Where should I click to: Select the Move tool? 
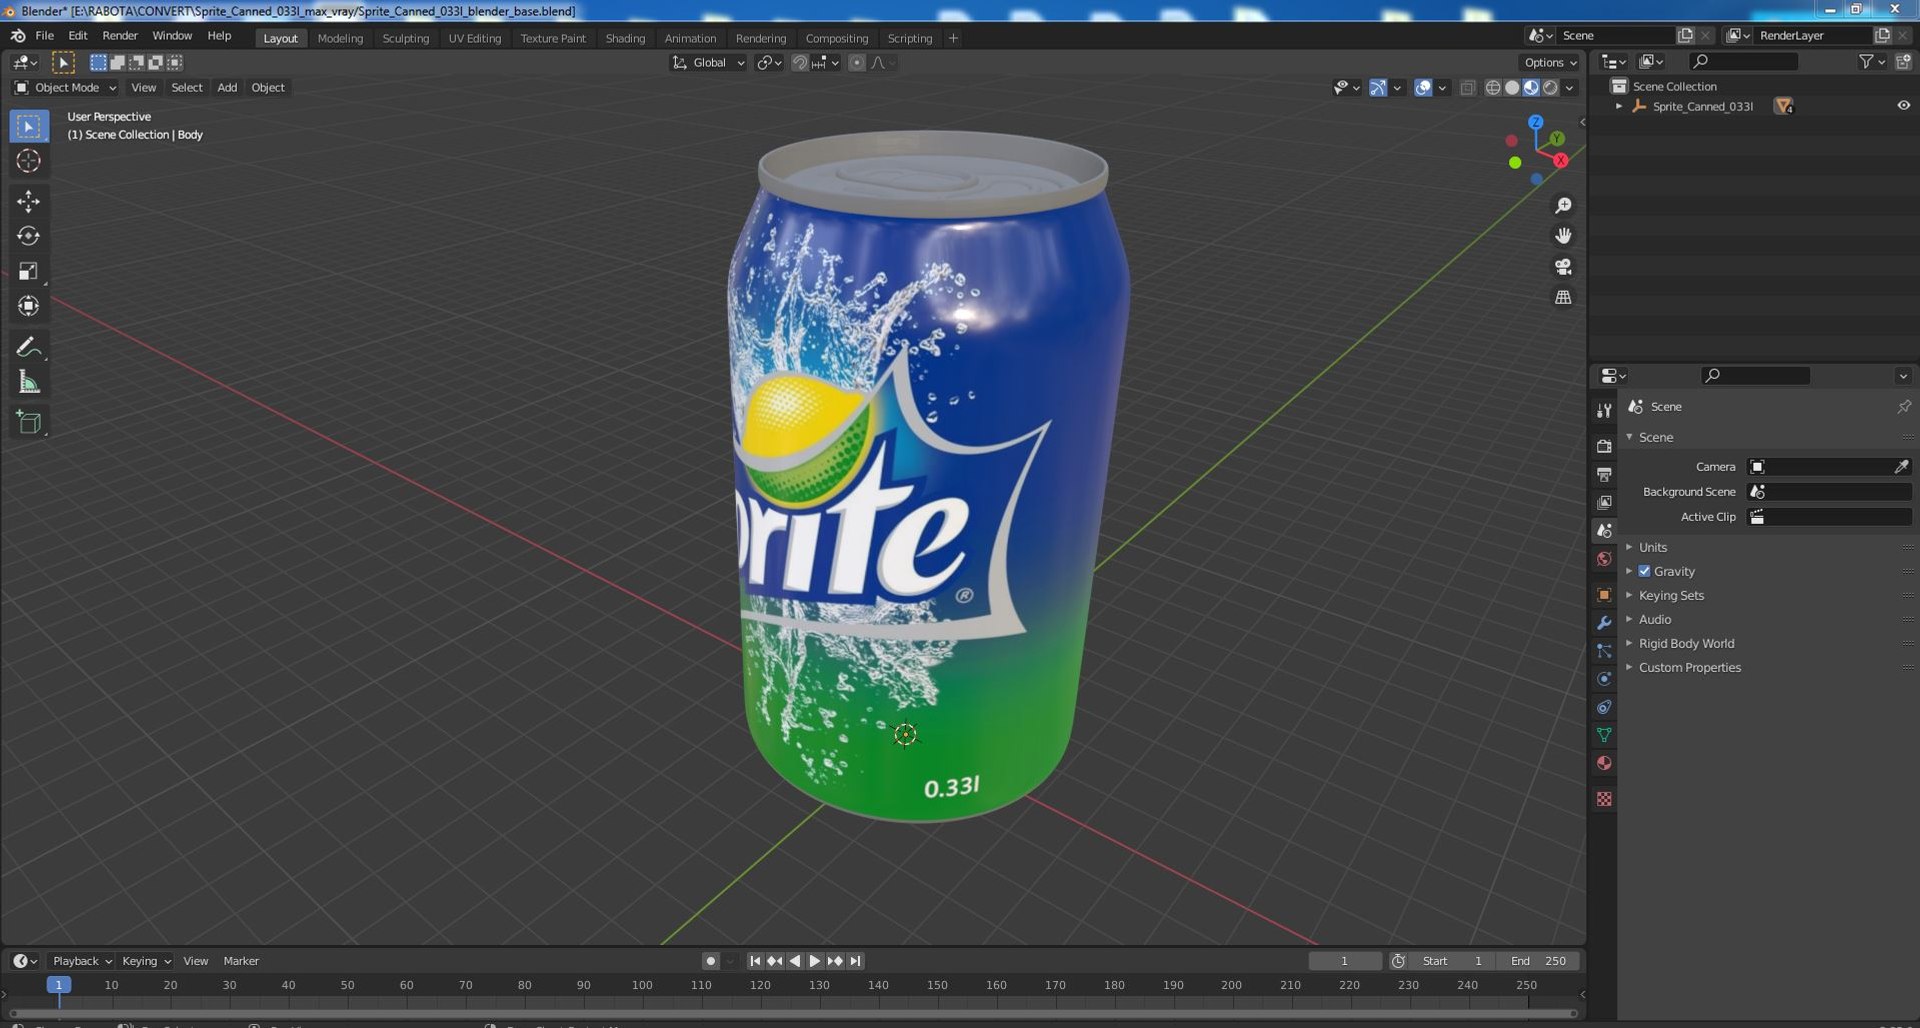coord(28,201)
